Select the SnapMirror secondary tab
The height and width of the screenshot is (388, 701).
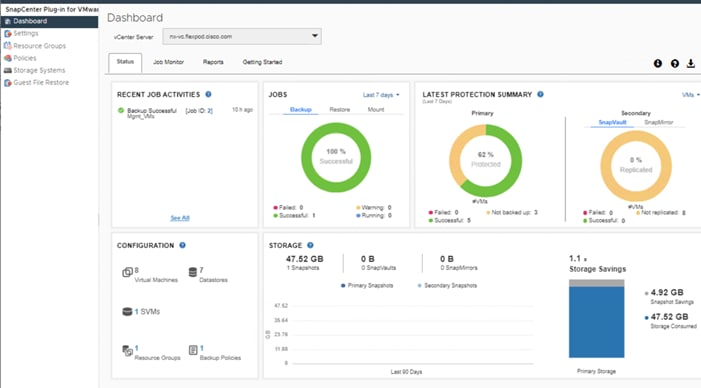659,122
